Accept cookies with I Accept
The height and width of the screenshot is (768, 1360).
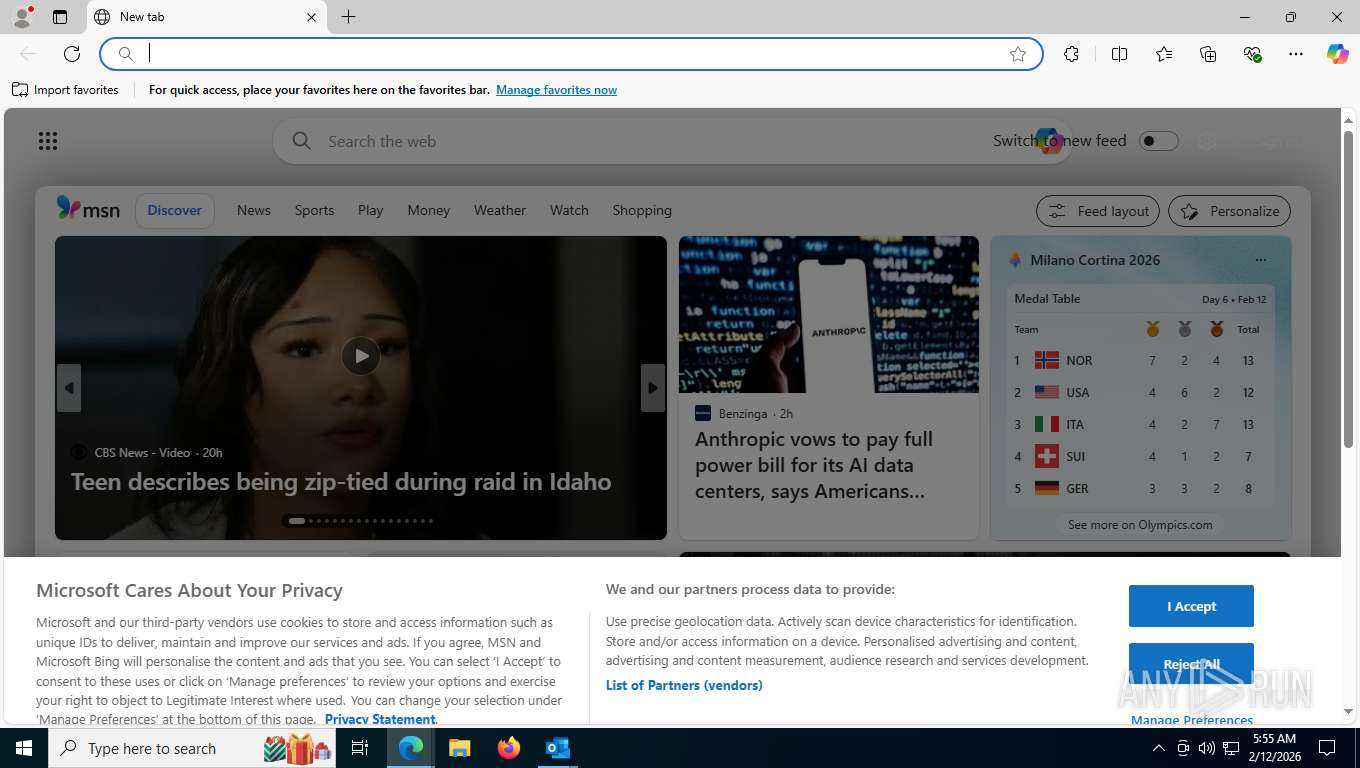pos(1191,606)
